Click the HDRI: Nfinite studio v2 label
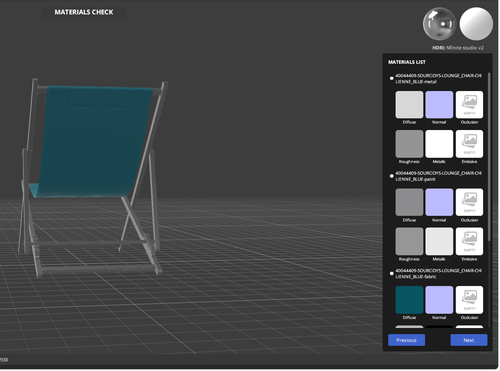The width and height of the screenshot is (500, 371). pos(458,48)
